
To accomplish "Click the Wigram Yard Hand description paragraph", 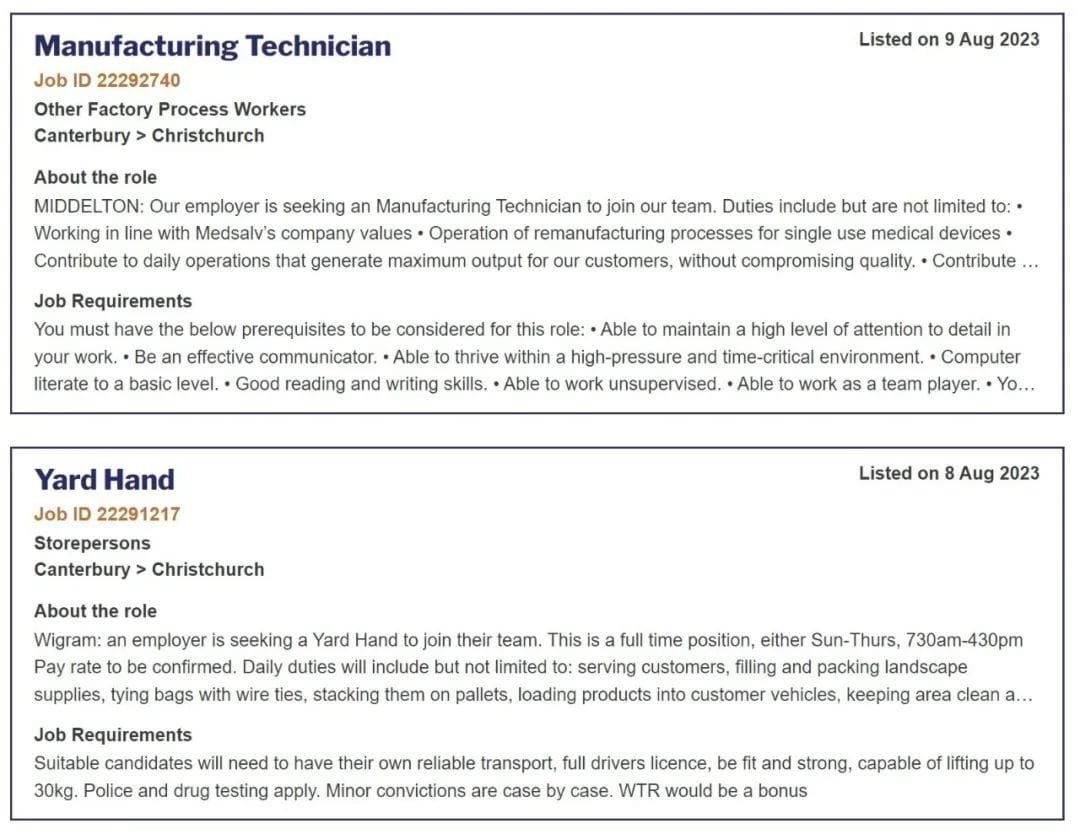I will [x=534, y=667].
